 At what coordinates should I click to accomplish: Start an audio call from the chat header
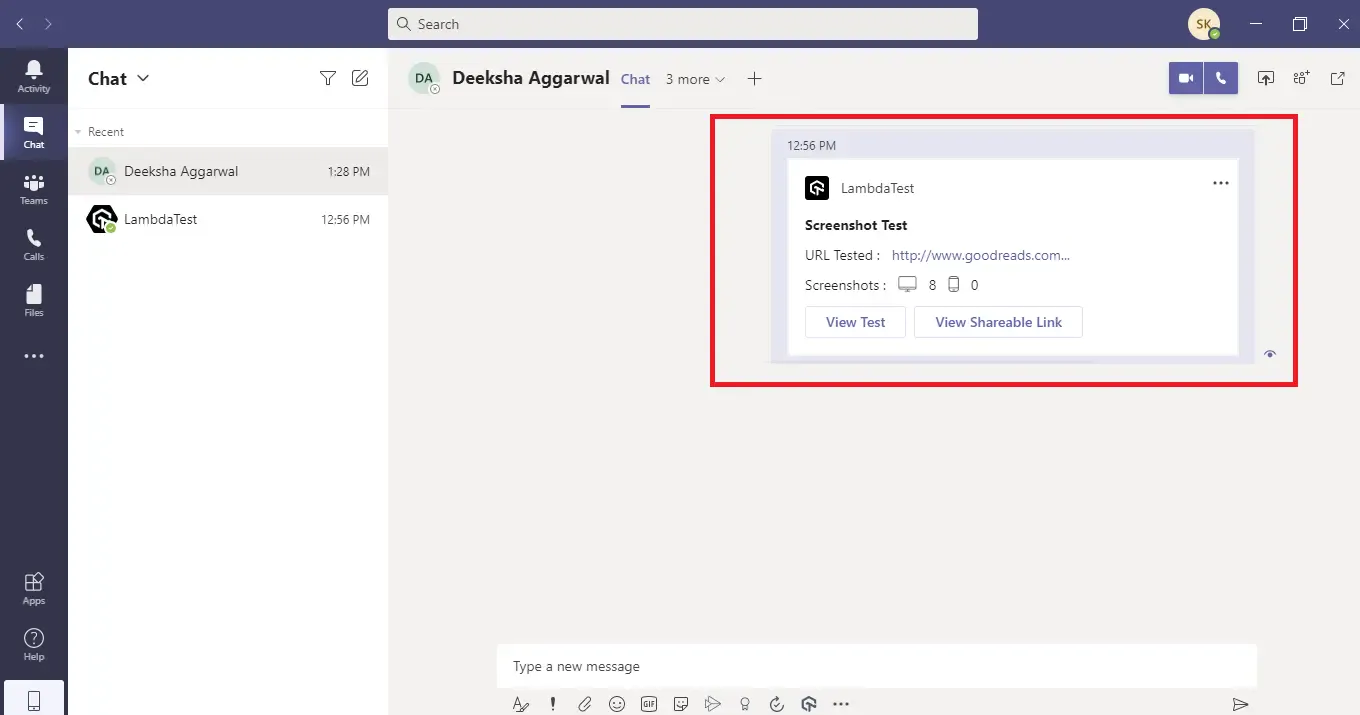1220,78
